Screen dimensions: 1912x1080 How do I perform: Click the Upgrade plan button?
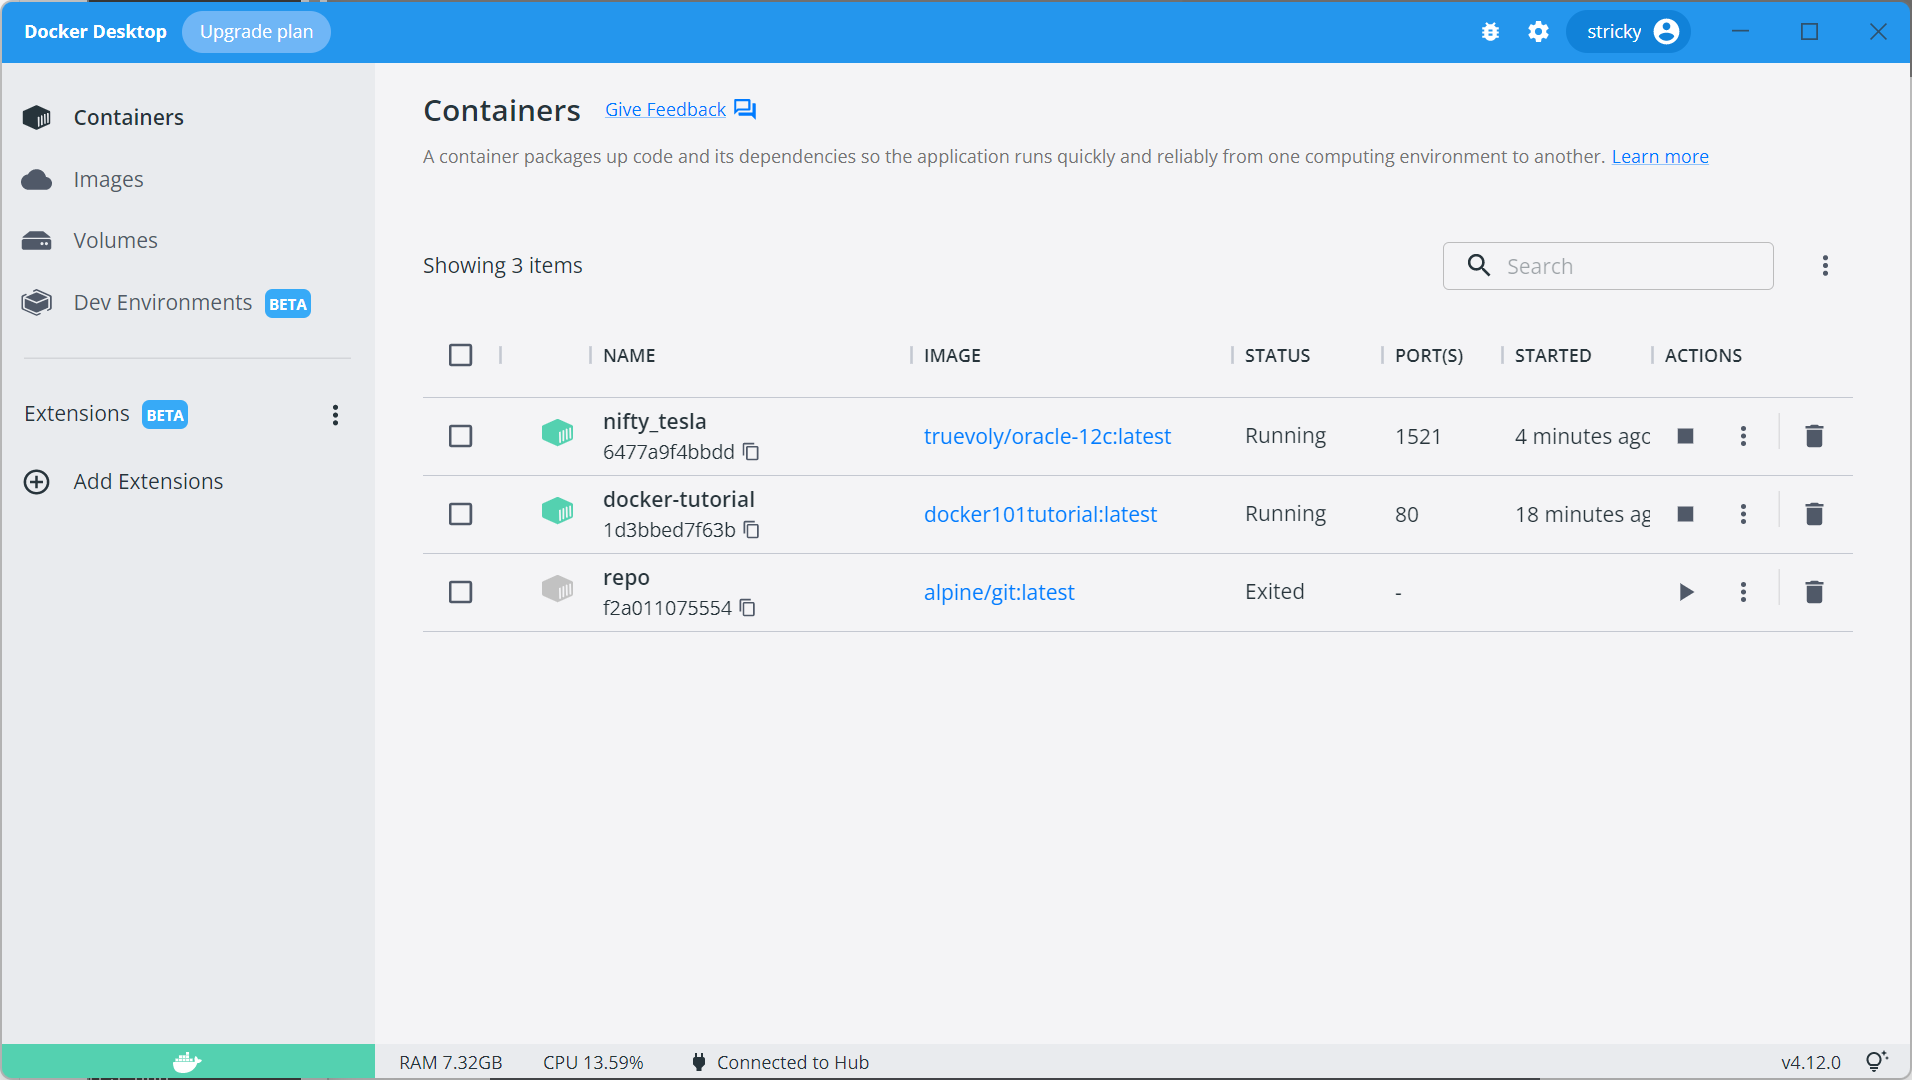click(256, 32)
